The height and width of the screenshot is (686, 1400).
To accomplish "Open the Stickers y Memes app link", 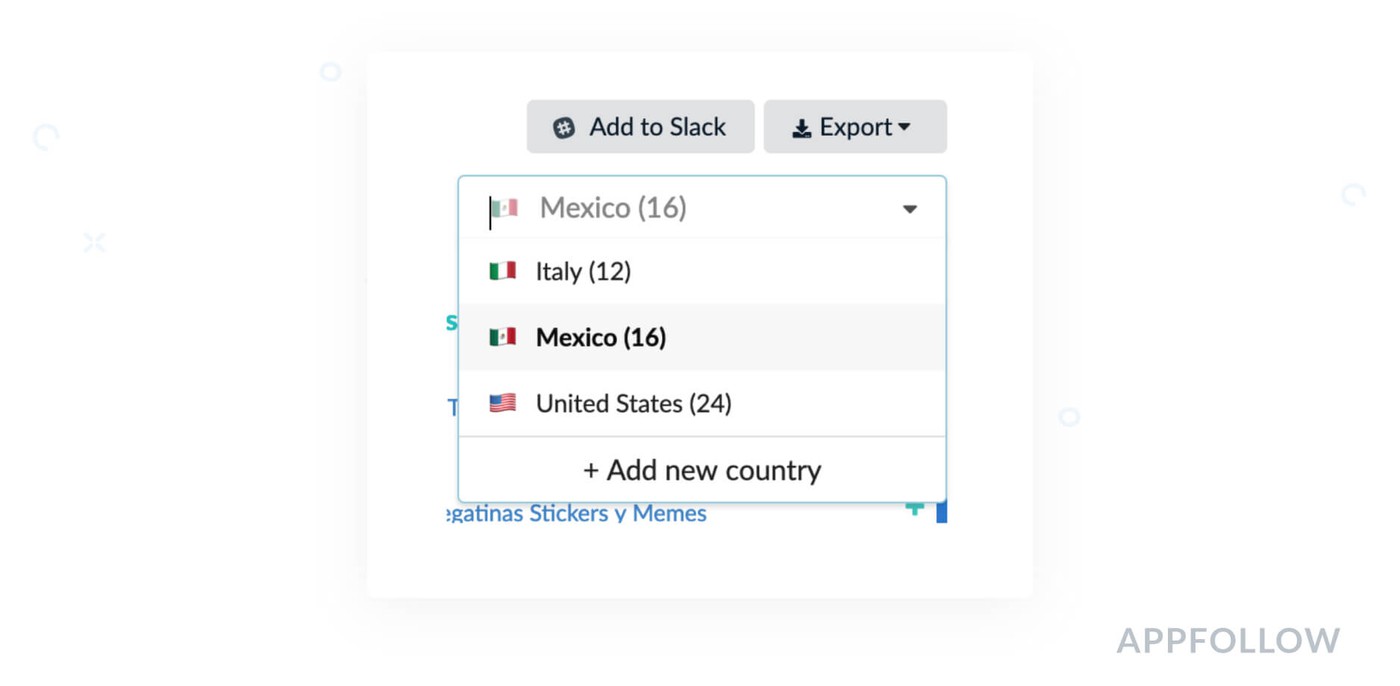I will coord(576,514).
